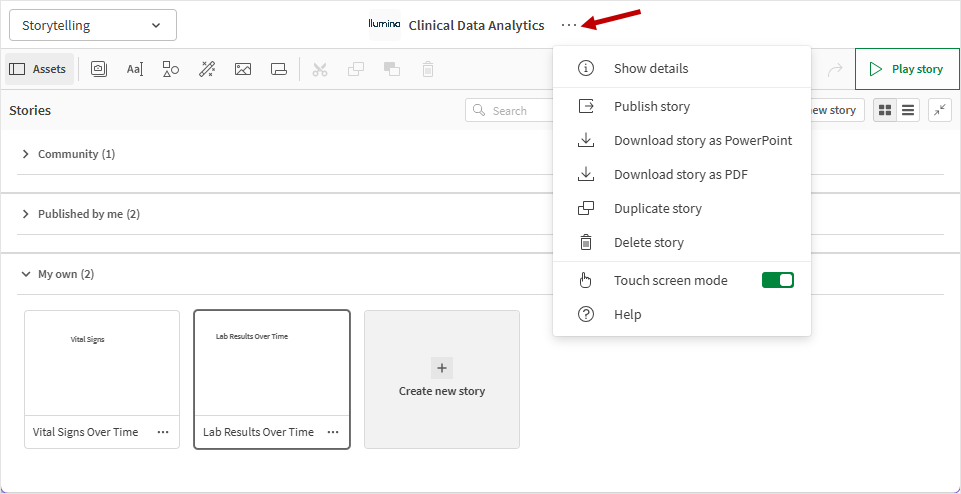The height and width of the screenshot is (494, 961).
Task: Open the Vital Signs Over Time story thumbnail
Action: click(102, 363)
